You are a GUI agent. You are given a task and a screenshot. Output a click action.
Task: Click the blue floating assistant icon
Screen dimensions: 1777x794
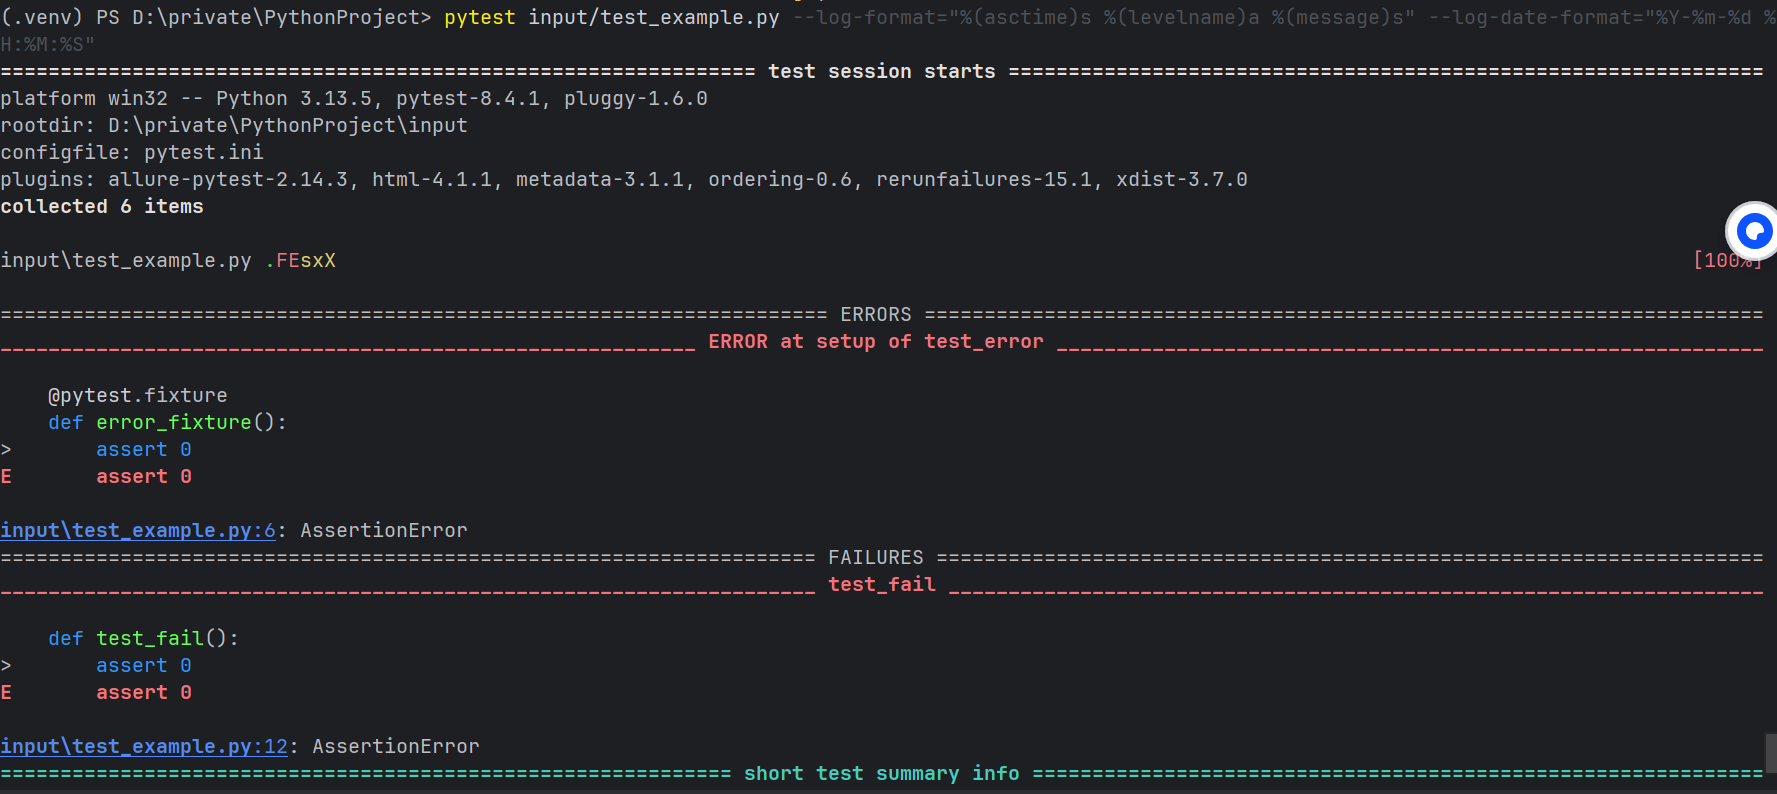pos(1753,231)
